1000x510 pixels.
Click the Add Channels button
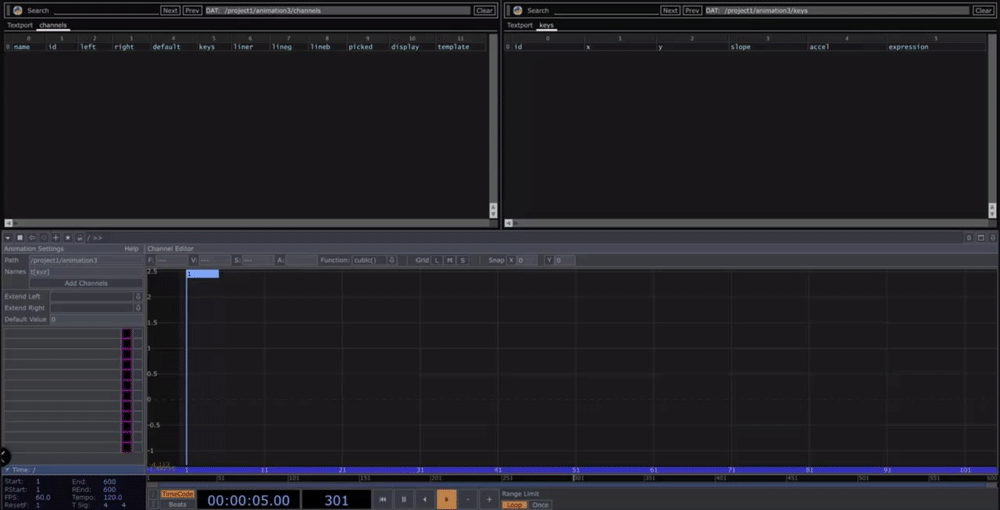86,283
